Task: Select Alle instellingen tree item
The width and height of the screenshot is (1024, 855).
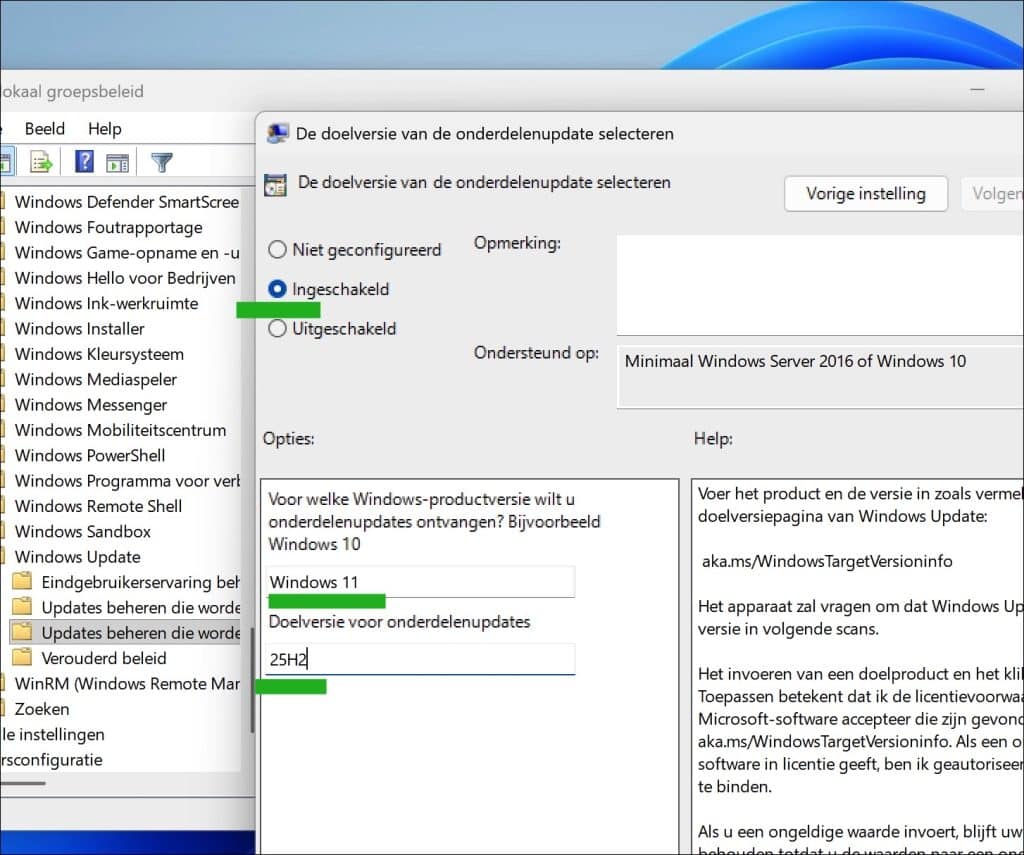Action: tap(52, 735)
